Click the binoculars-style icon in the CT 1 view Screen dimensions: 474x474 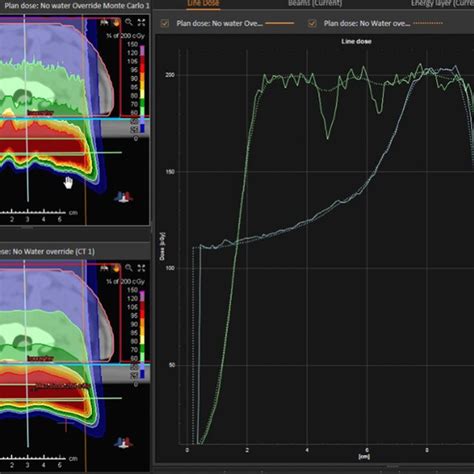(104, 268)
